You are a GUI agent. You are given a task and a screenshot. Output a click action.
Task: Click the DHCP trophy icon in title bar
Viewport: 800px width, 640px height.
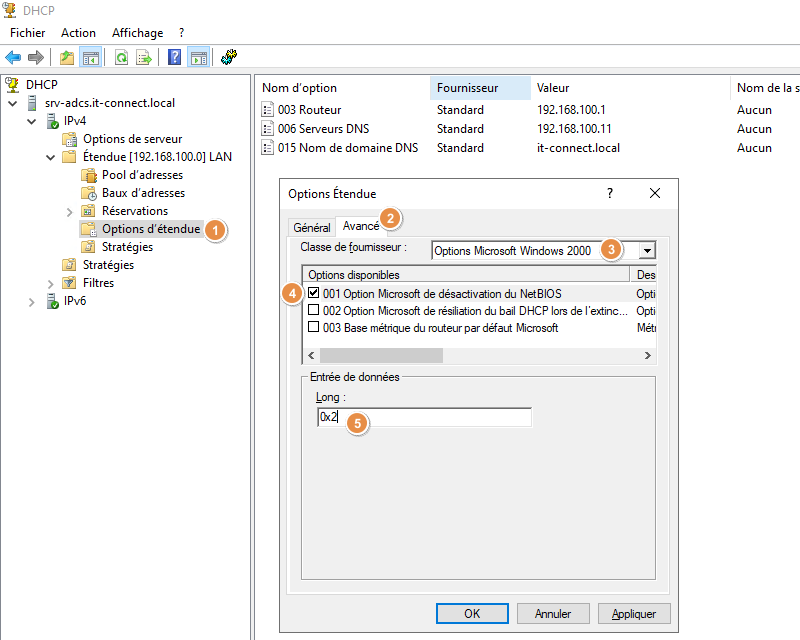tap(10, 10)
